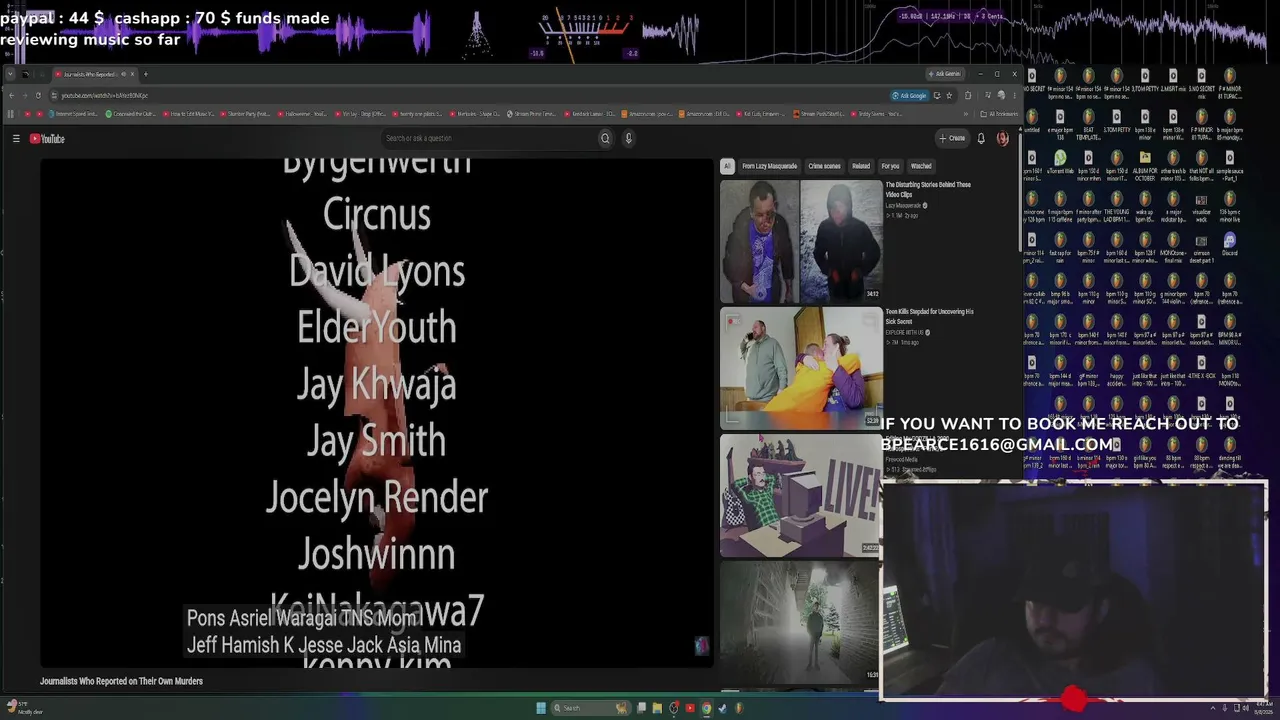Open the LIVE cartoon video thumbnail
1280x720 pixels.
(801, 495)
